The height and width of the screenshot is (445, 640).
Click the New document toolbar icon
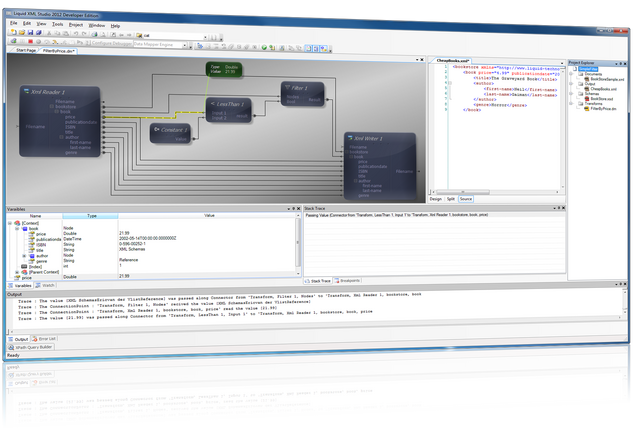coord(13,31)
